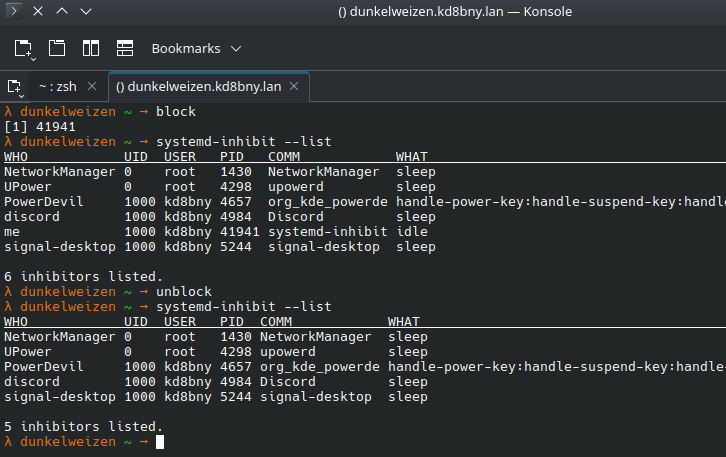Click the terminal cursor at the last prompt
This screenshot has width=726, height=457.
[x=160, y=441]
